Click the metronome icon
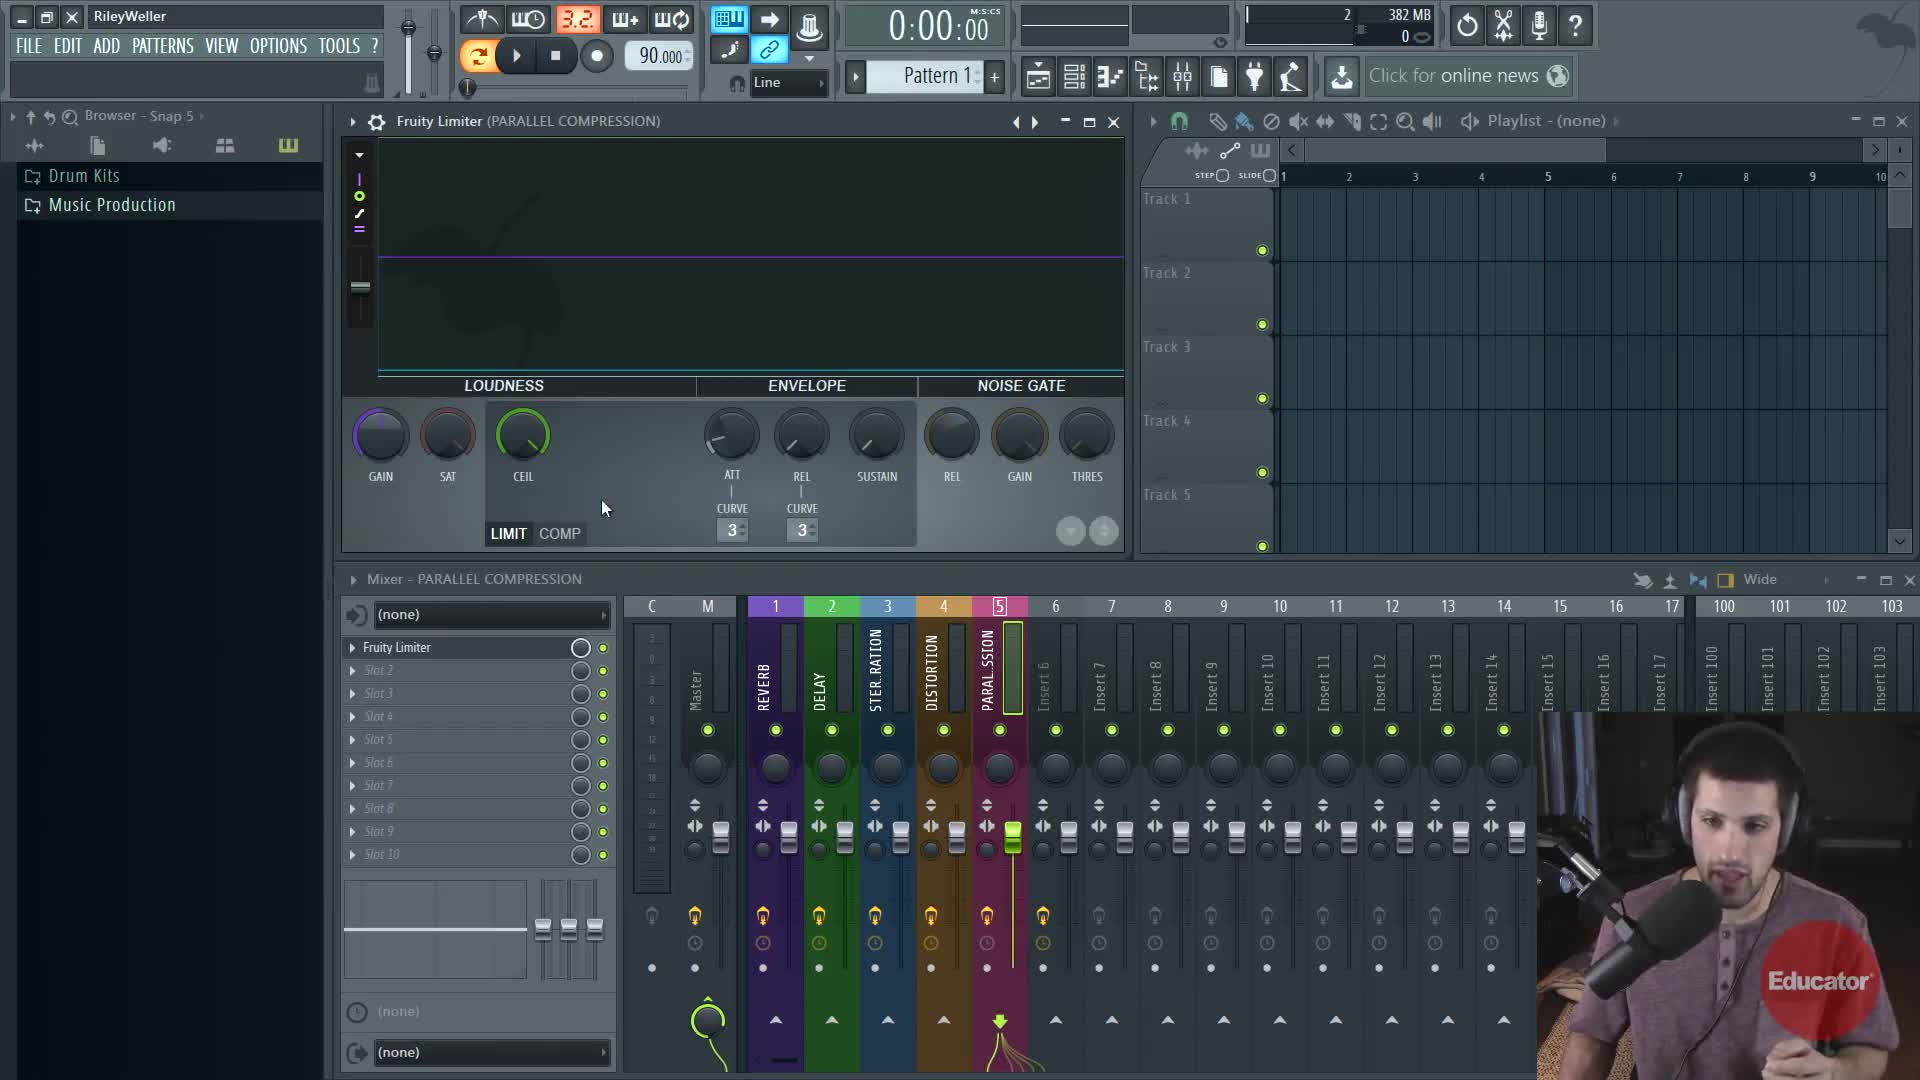This screenshot has width=1920, height=1080. pyautogui.click(x=482, y=20)
